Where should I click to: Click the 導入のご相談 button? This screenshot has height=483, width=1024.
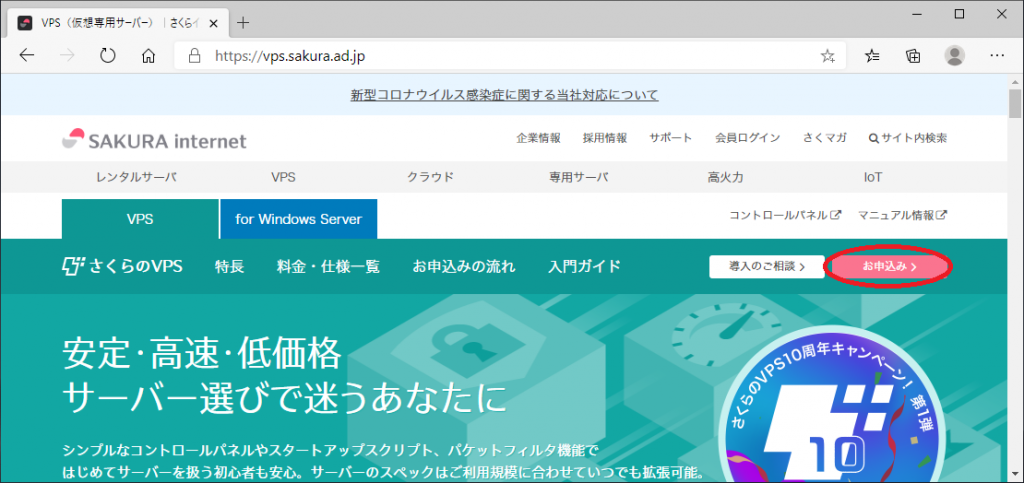tap(766, 267)
